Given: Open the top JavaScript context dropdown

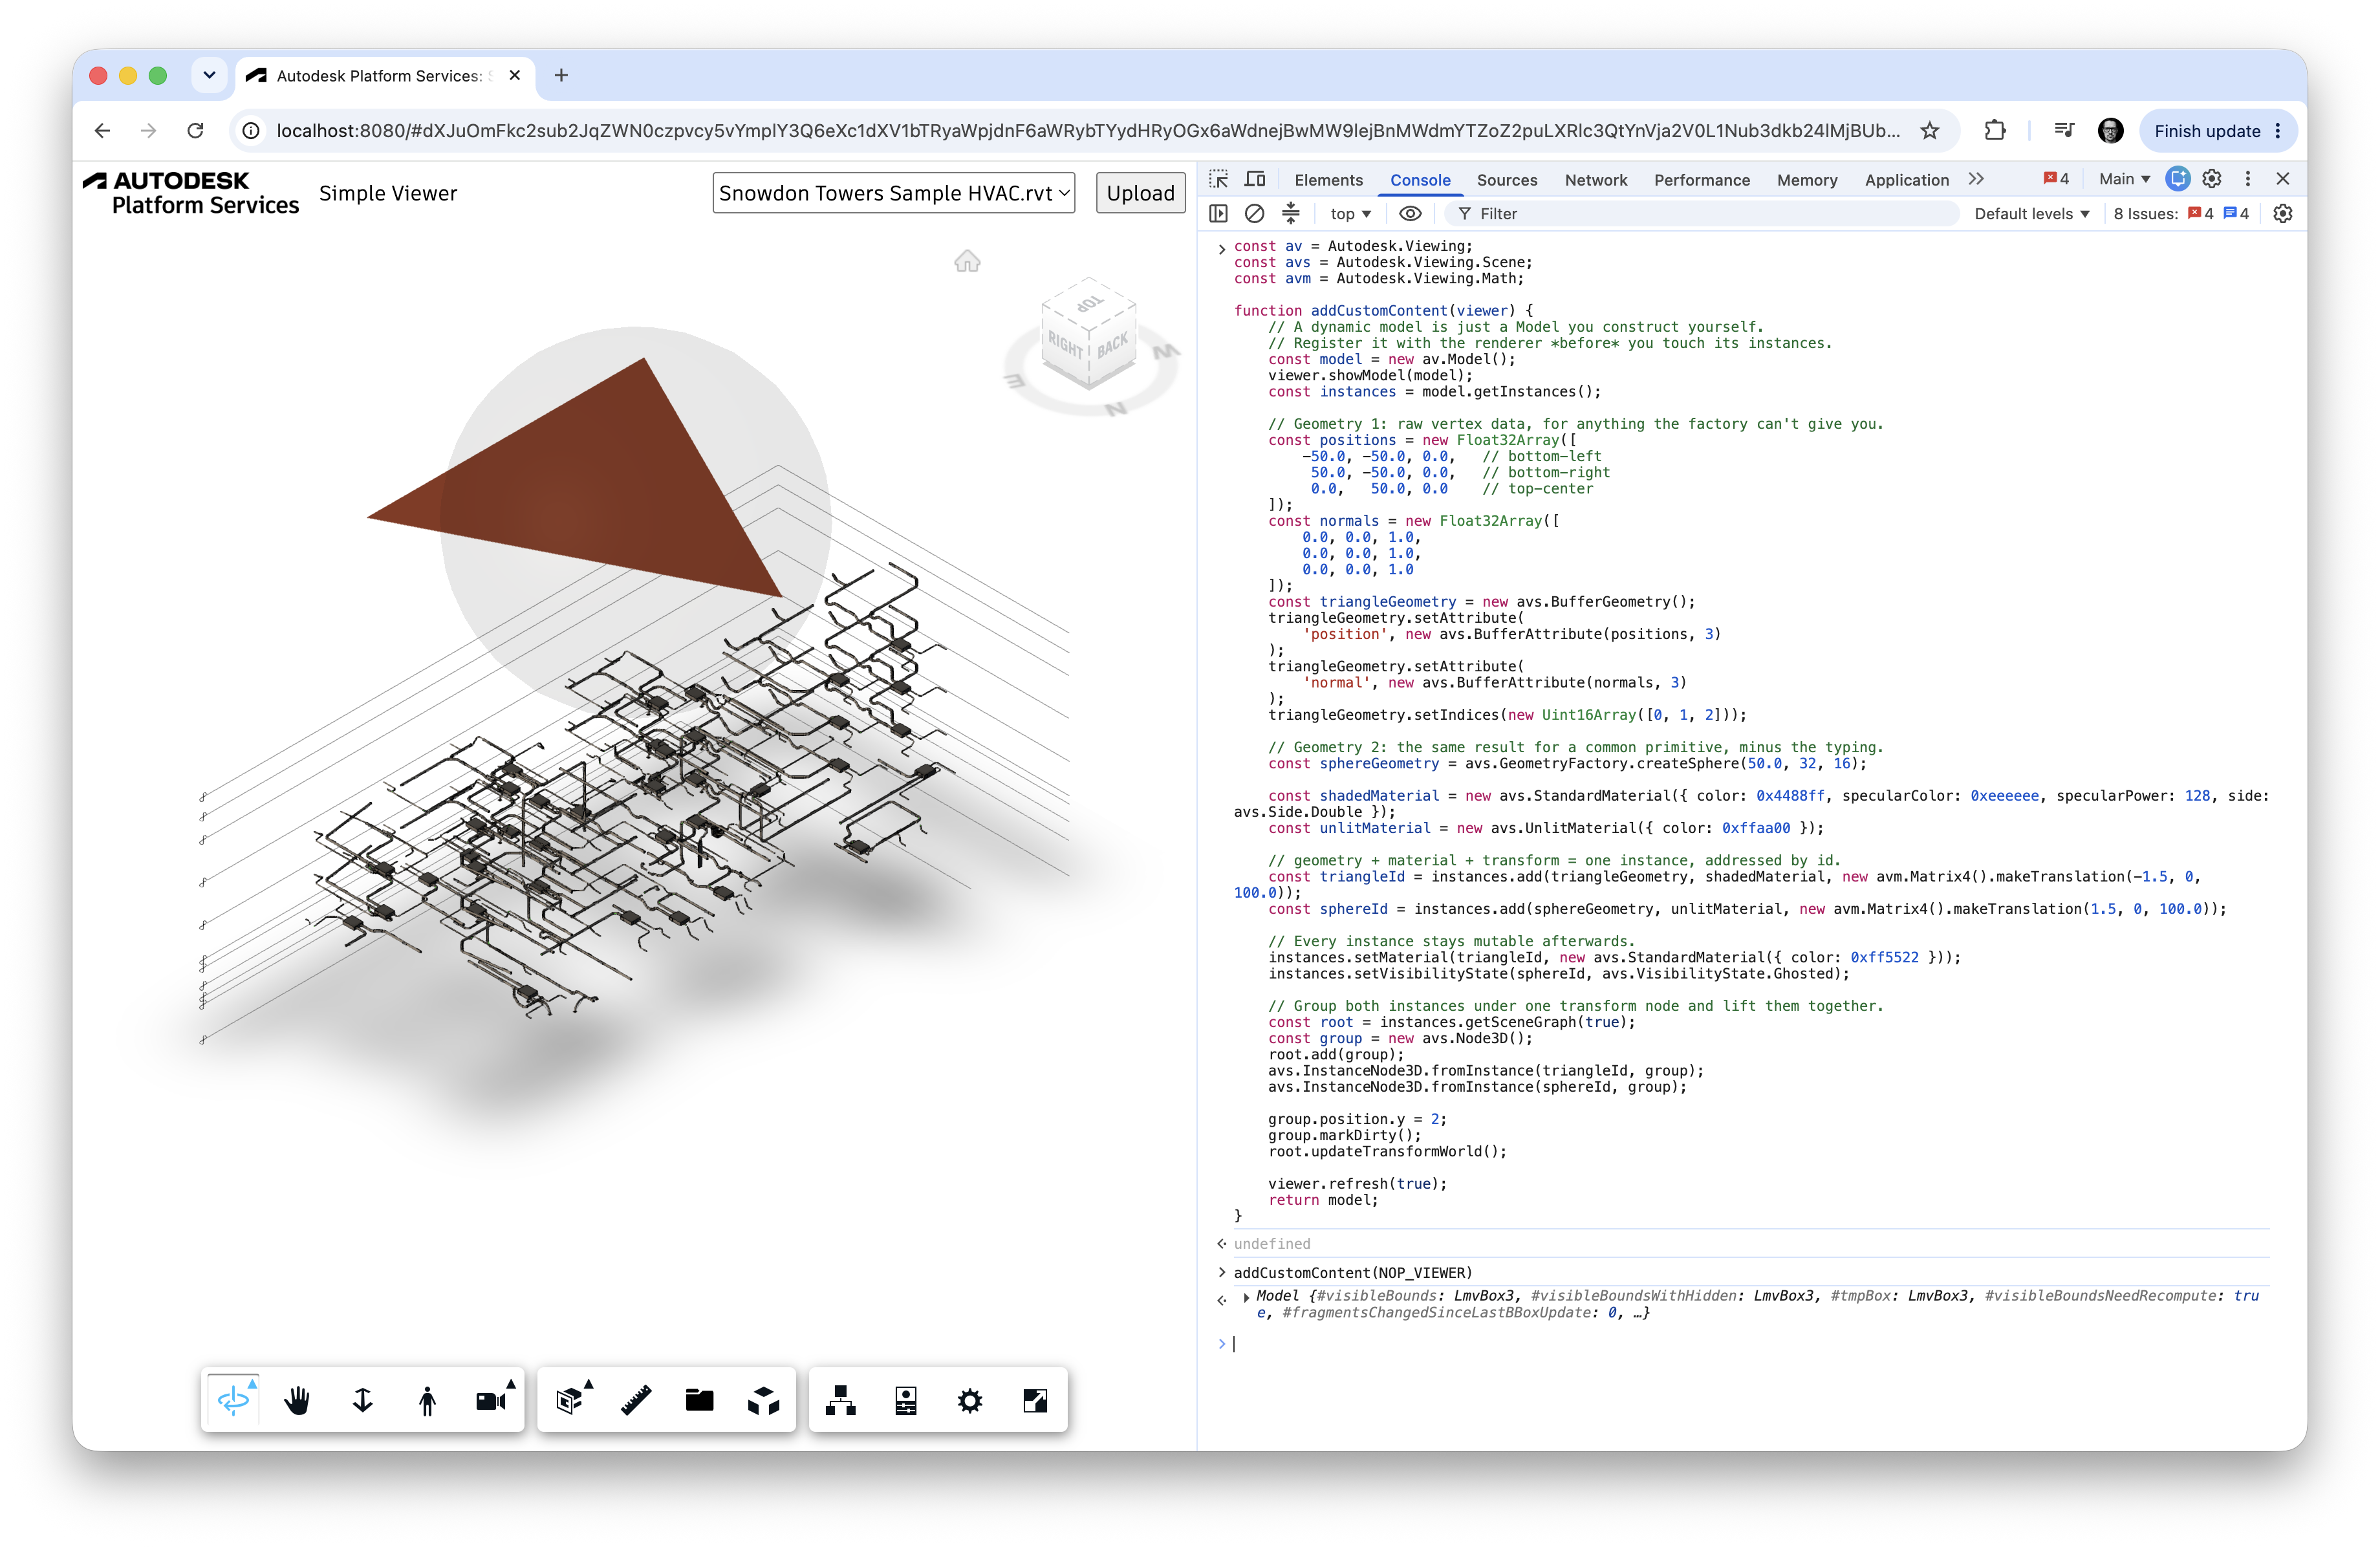Looking at the screenshot, I should (x=1350, y=213).
